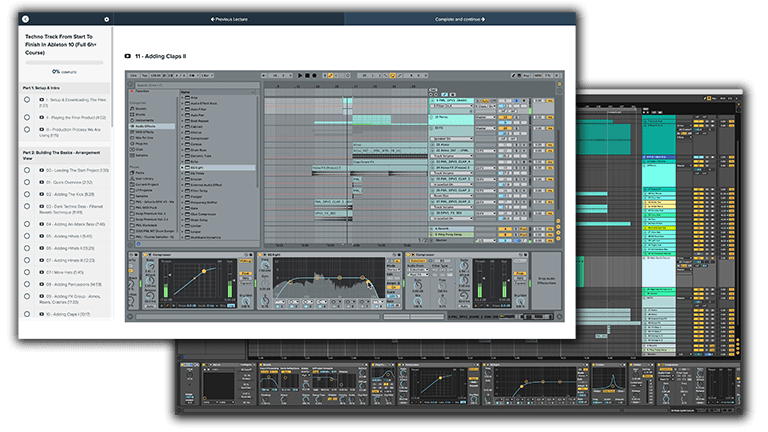
Task: Toggle the Key map mode switch
Action: click(x=527, y=75)
